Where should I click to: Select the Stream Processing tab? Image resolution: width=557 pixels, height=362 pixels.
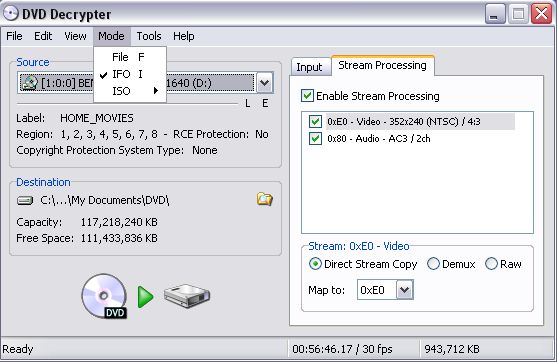[382, 65]
